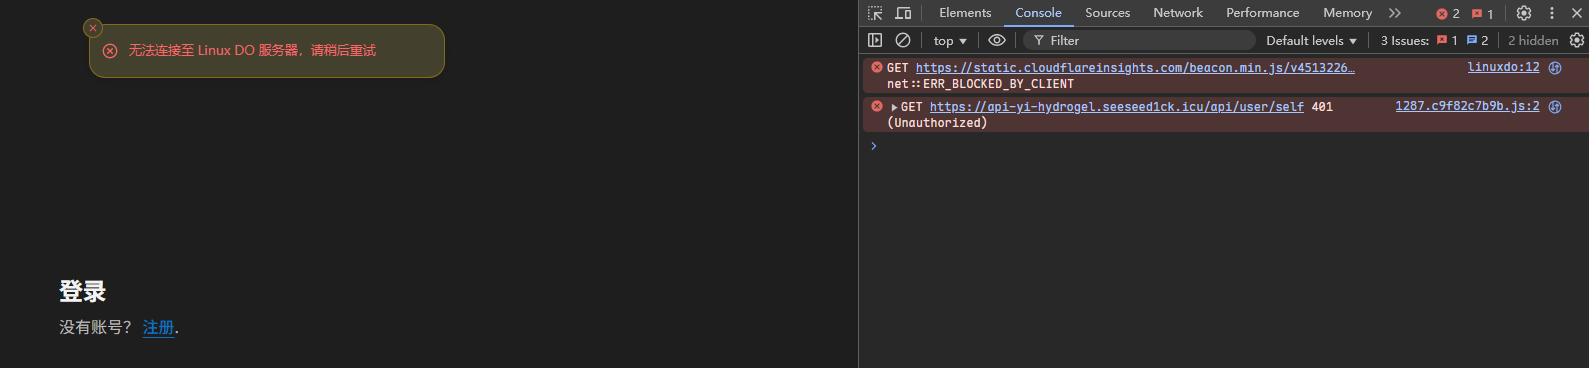
Task: Clear the console log
Action: point(903,40)
